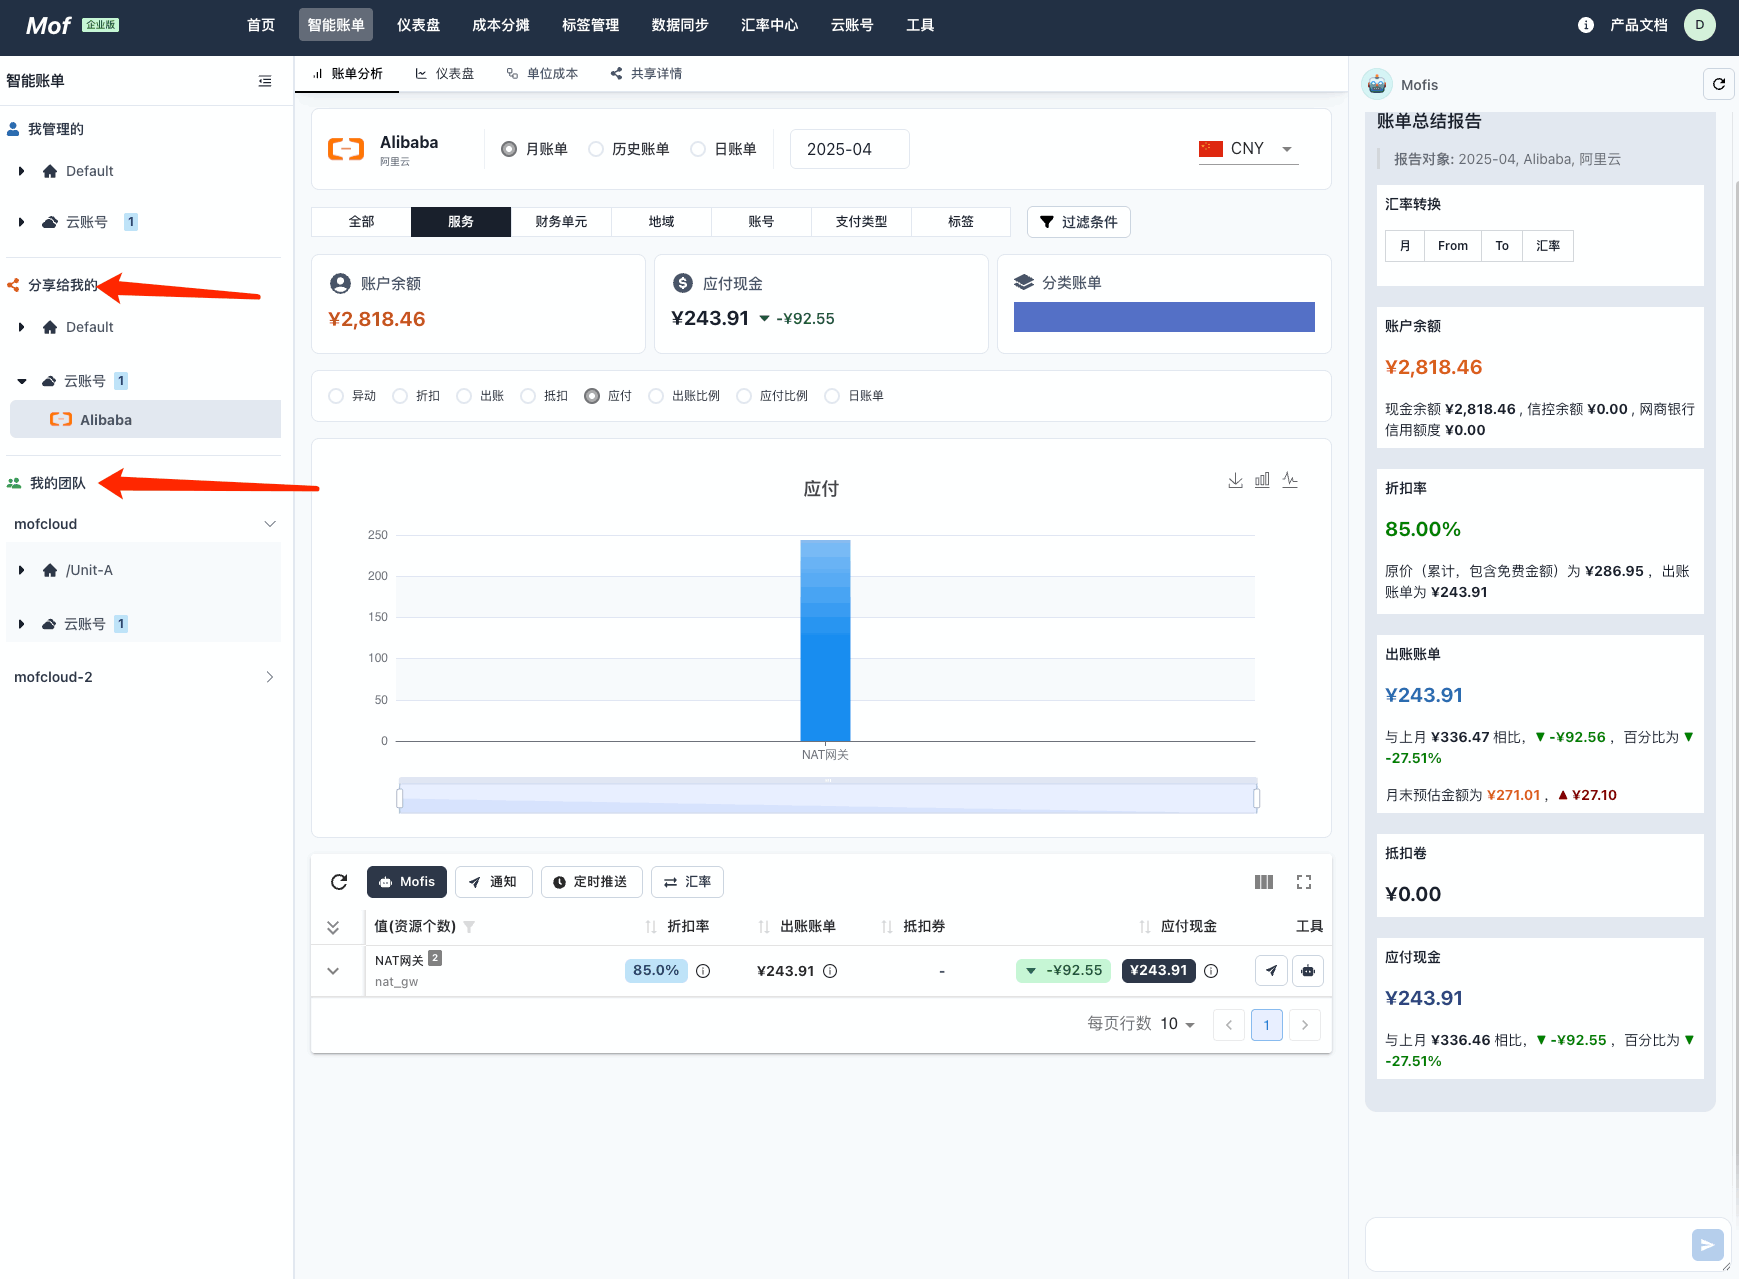Send notification for NAT网关 row
This screenshot has width=1739, height=1279.
click(x=1271, y=971)
